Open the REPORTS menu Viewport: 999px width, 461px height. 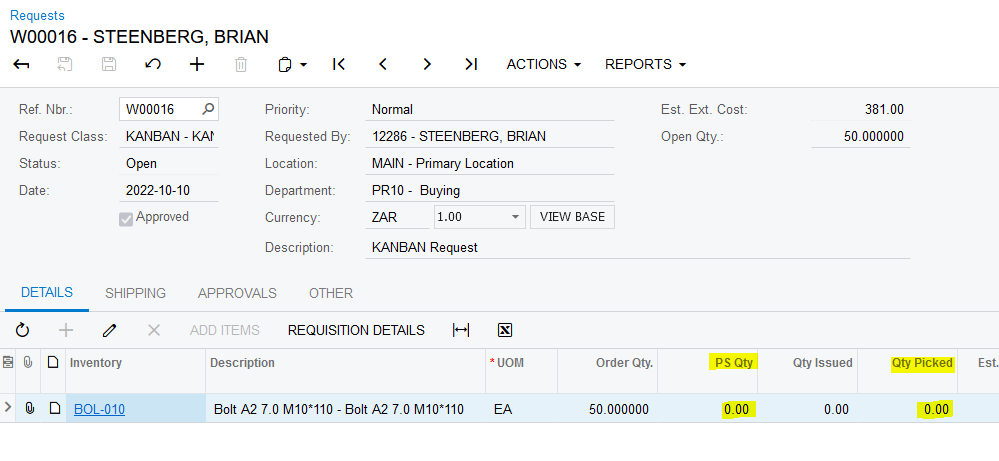click(x=645, y=64)
